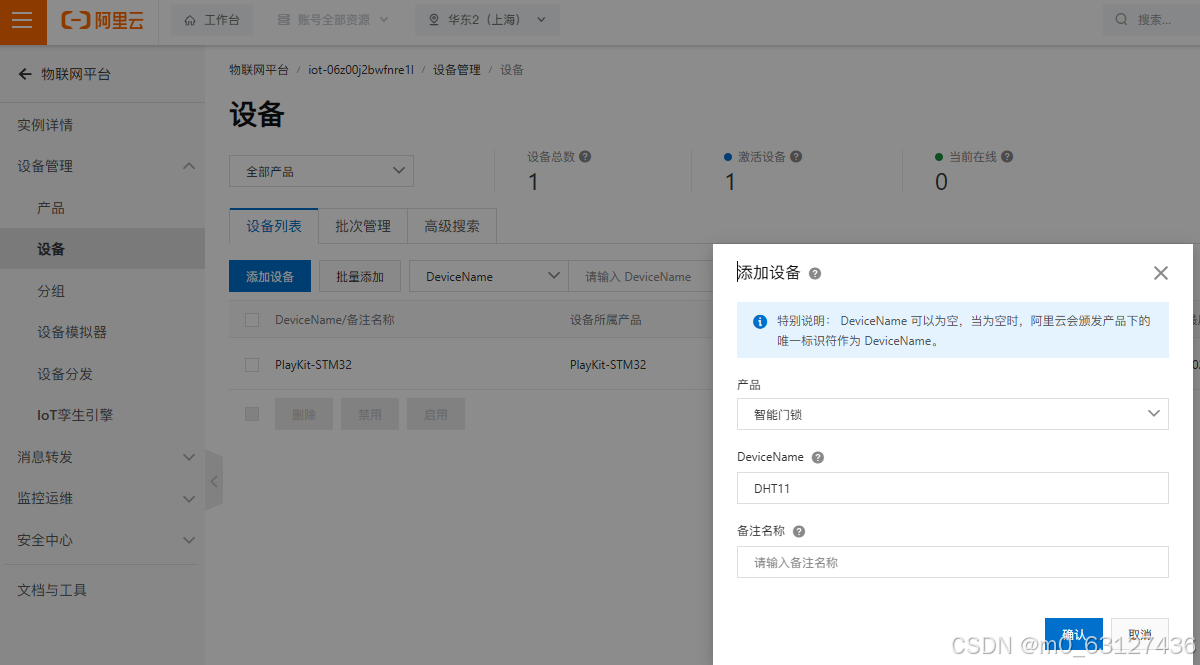Click the help icon beside DeviceName label
This screenshot has width=1200, height=665.
click(x=817, y=457)
